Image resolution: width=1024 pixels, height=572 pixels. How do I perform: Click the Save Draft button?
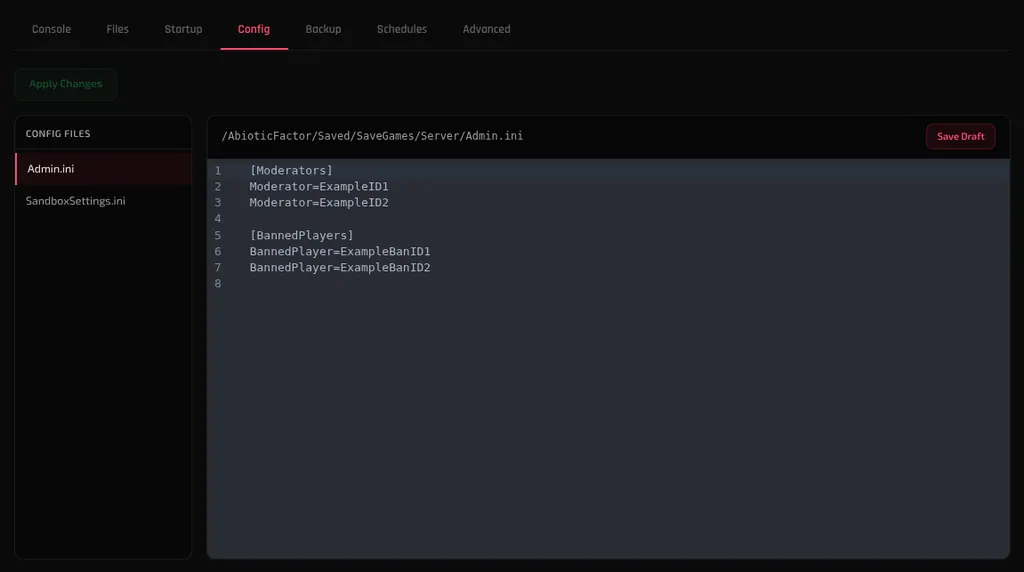[961, 136]
